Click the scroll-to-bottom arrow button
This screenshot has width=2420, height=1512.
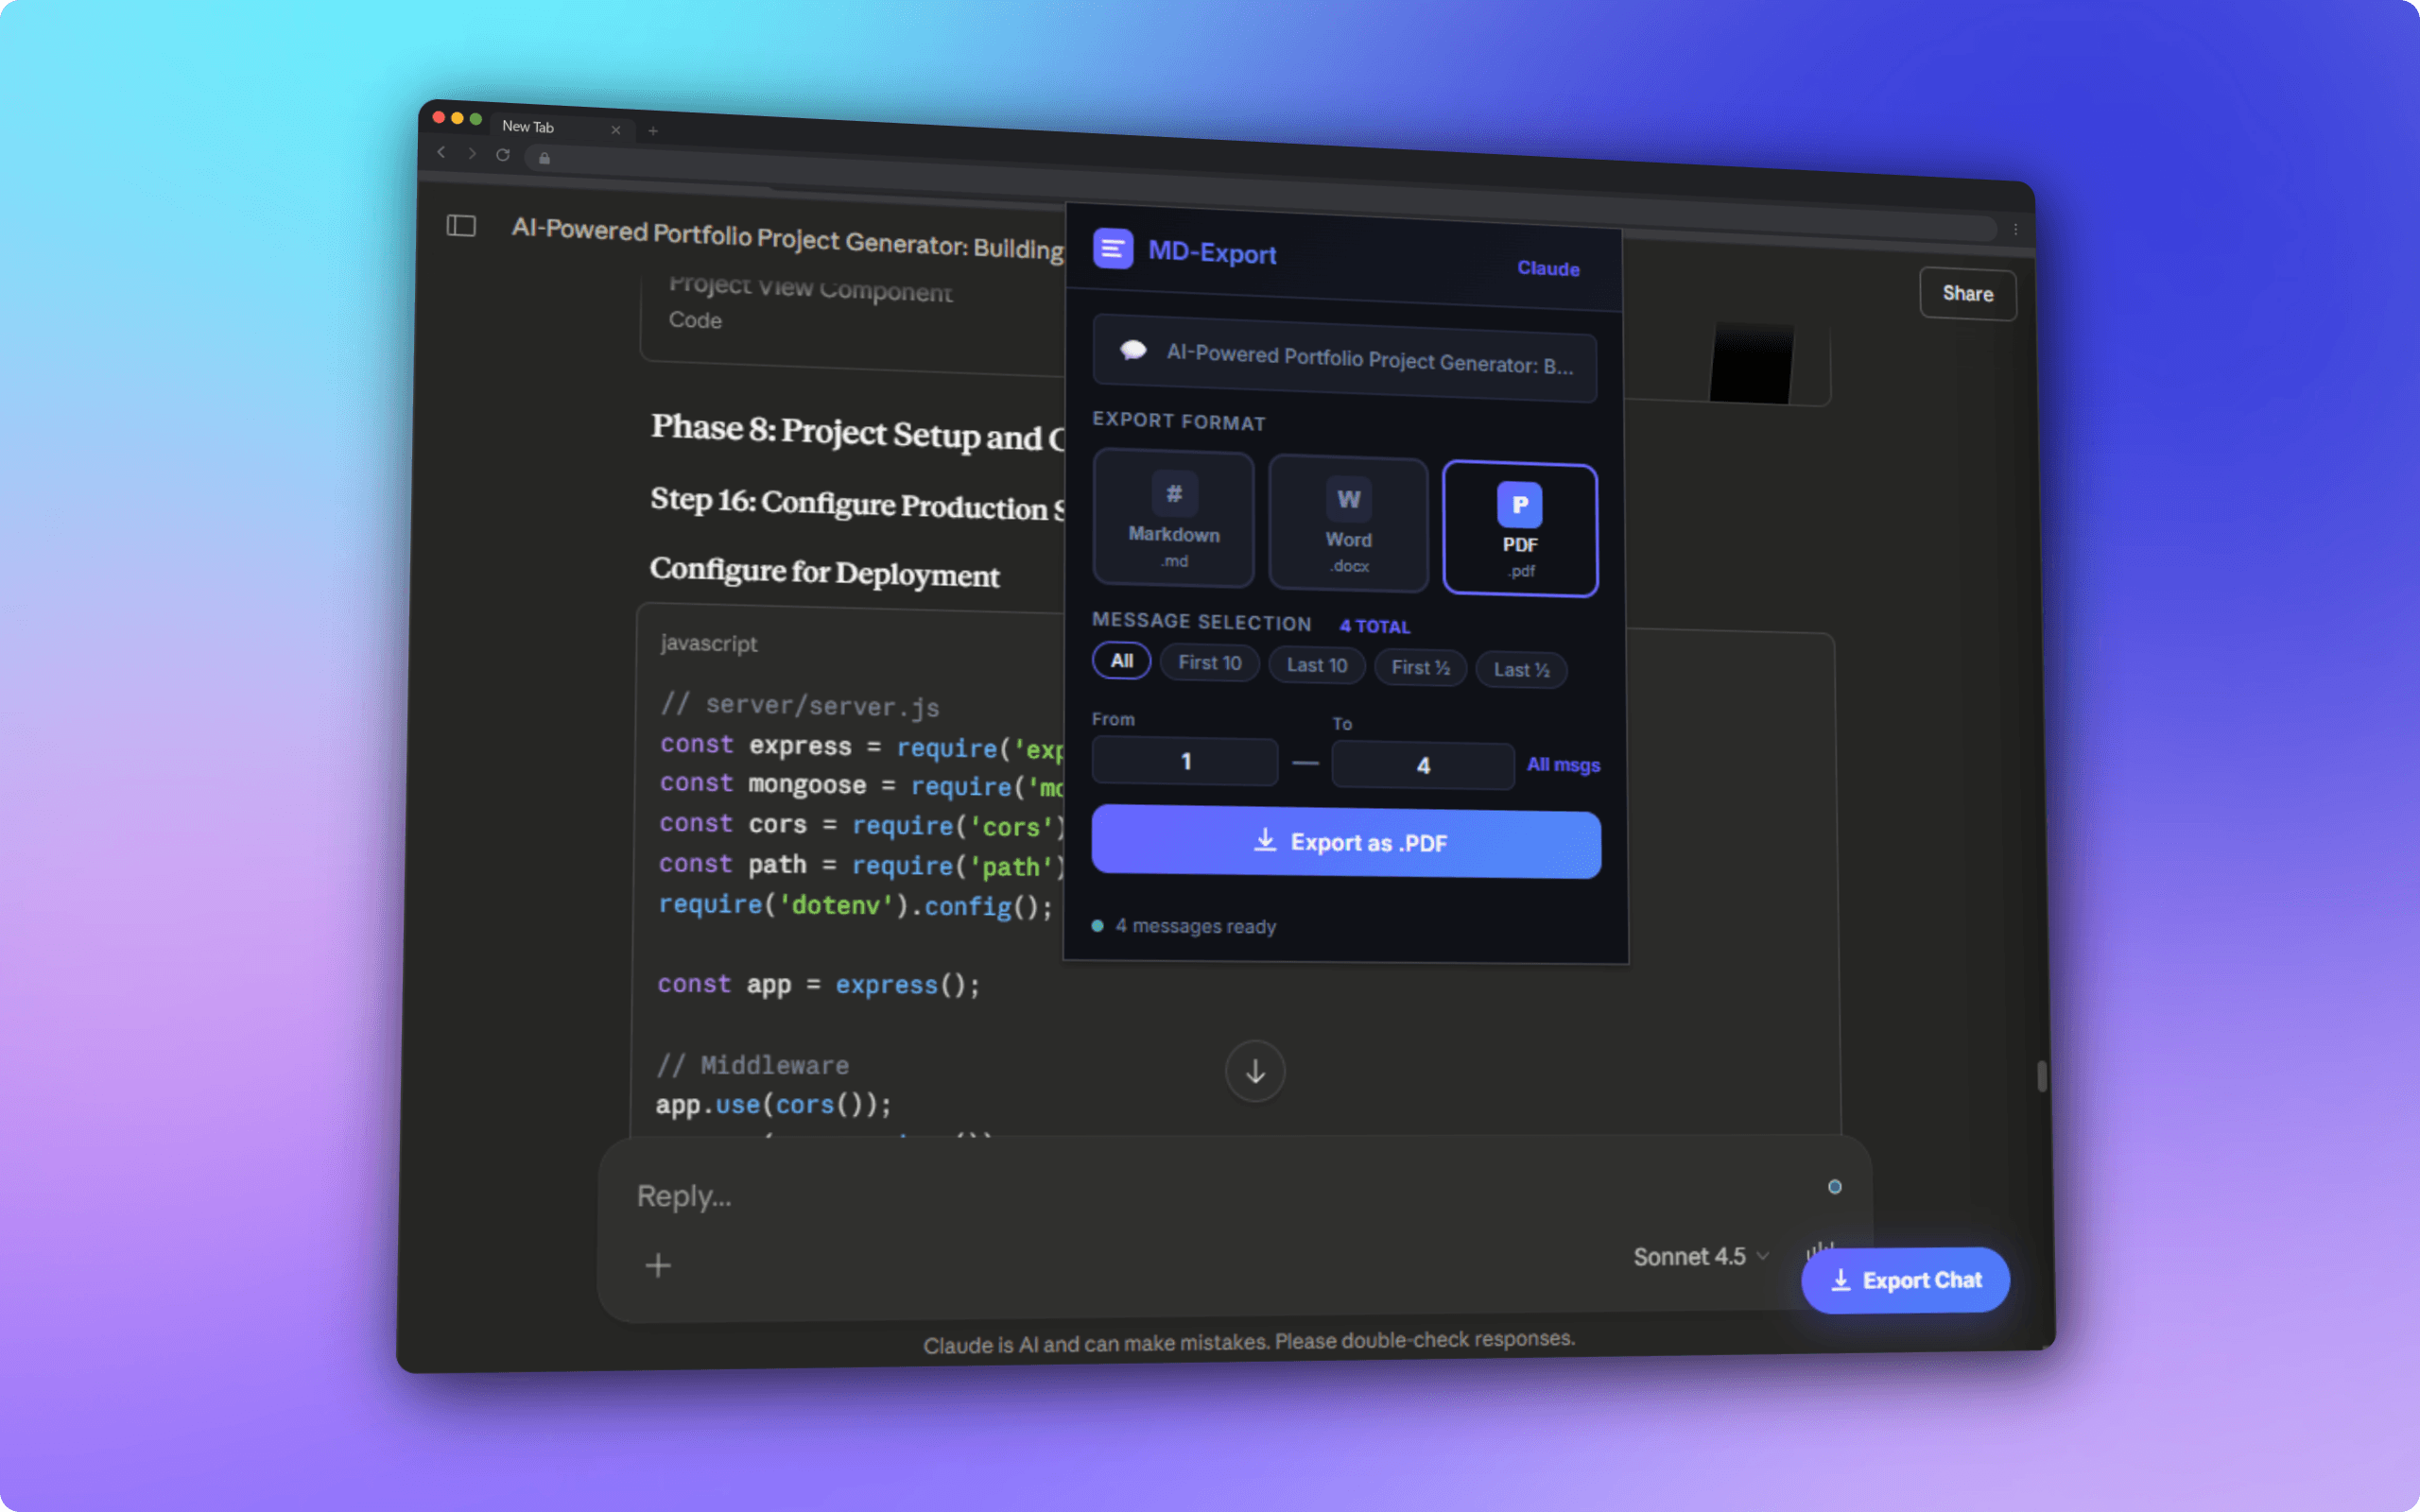tap(1255, 1071)
